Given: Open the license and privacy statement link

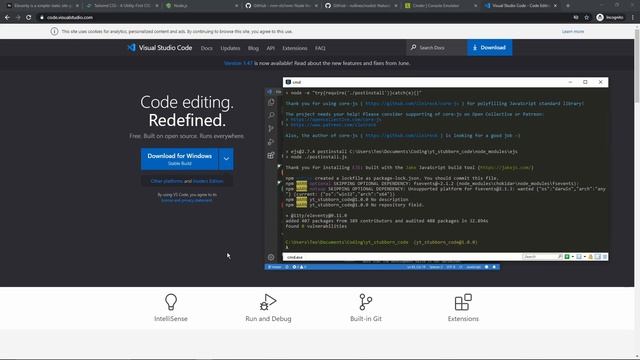Looking at the screenshot, I should click(x=187, y=200).
